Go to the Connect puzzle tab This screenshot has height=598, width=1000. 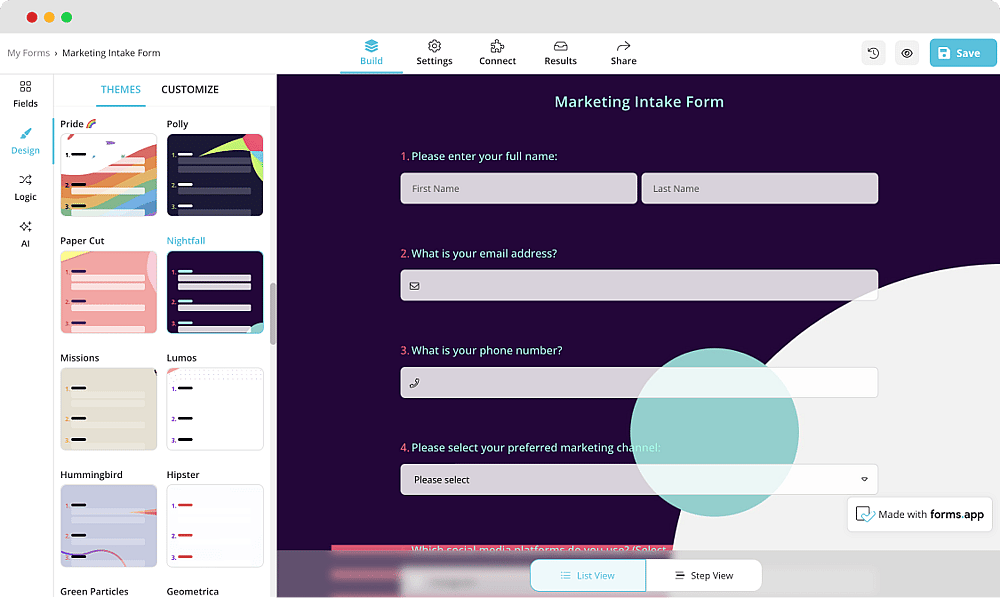click(x=497, y=53)
